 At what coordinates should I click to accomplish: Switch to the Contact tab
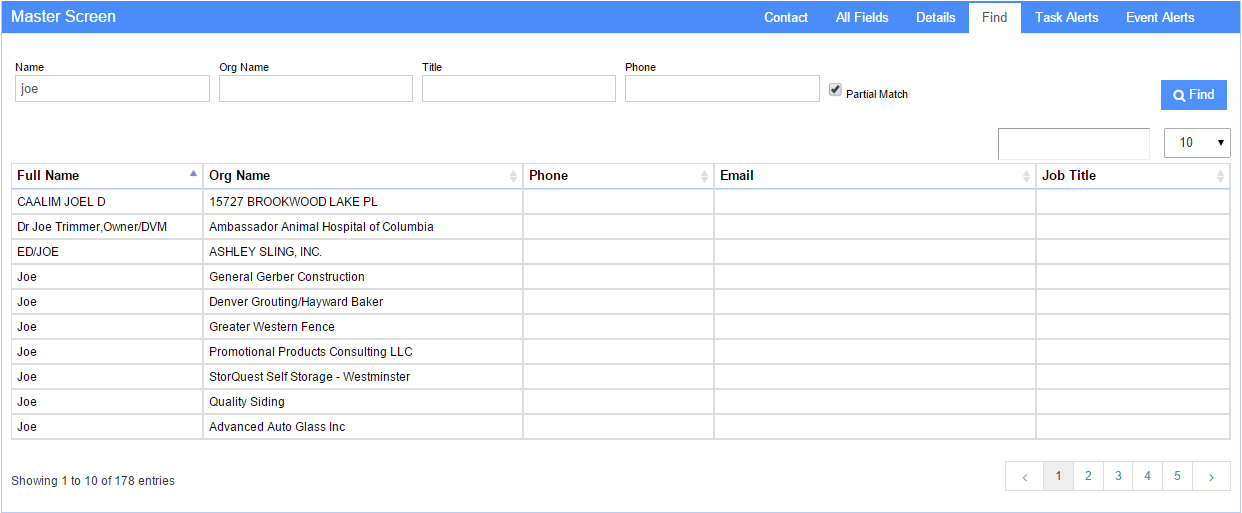(x=786, y=17)
